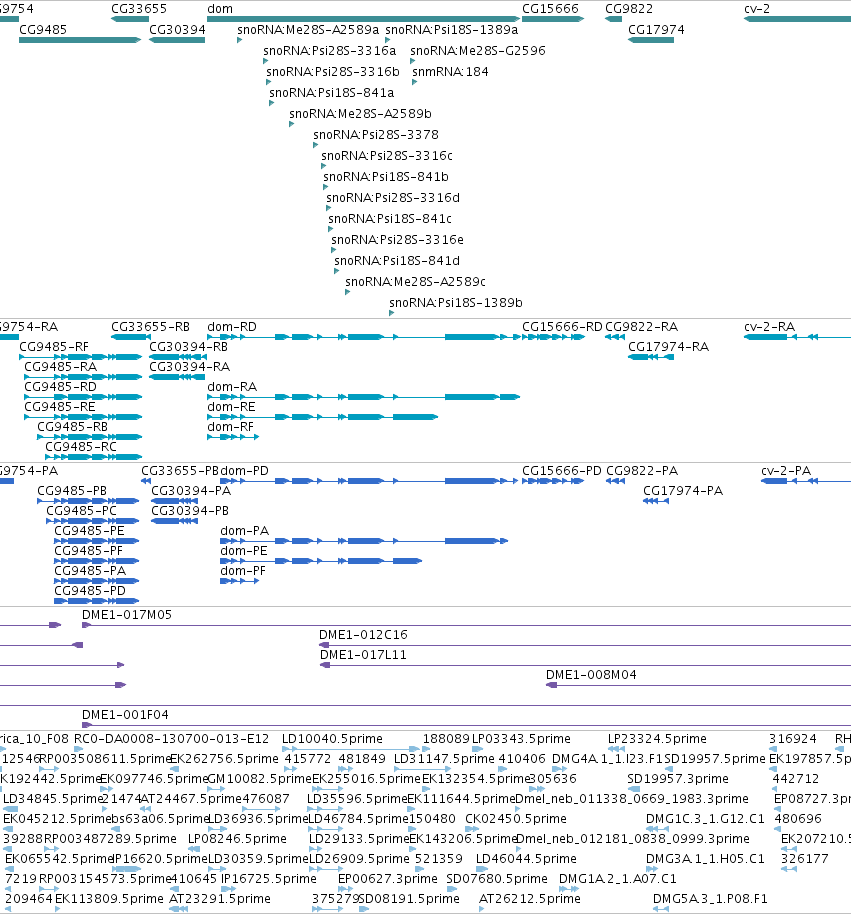Click the CG15666-RD transcript

[553, 338]
